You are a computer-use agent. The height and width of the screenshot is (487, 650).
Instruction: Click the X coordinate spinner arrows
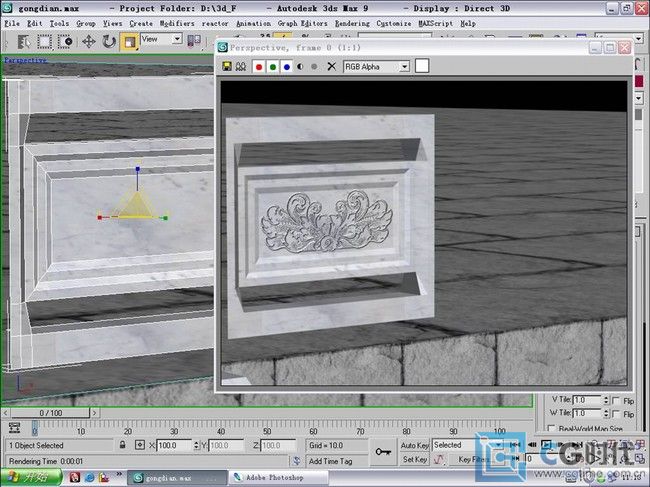click(x=196, y=446)
